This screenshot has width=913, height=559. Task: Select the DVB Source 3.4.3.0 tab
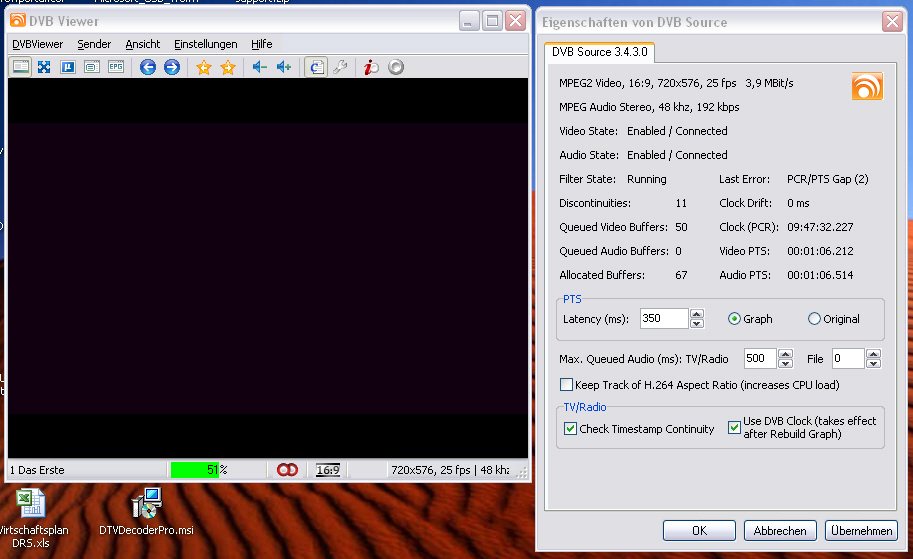click(x=599, y=52)
